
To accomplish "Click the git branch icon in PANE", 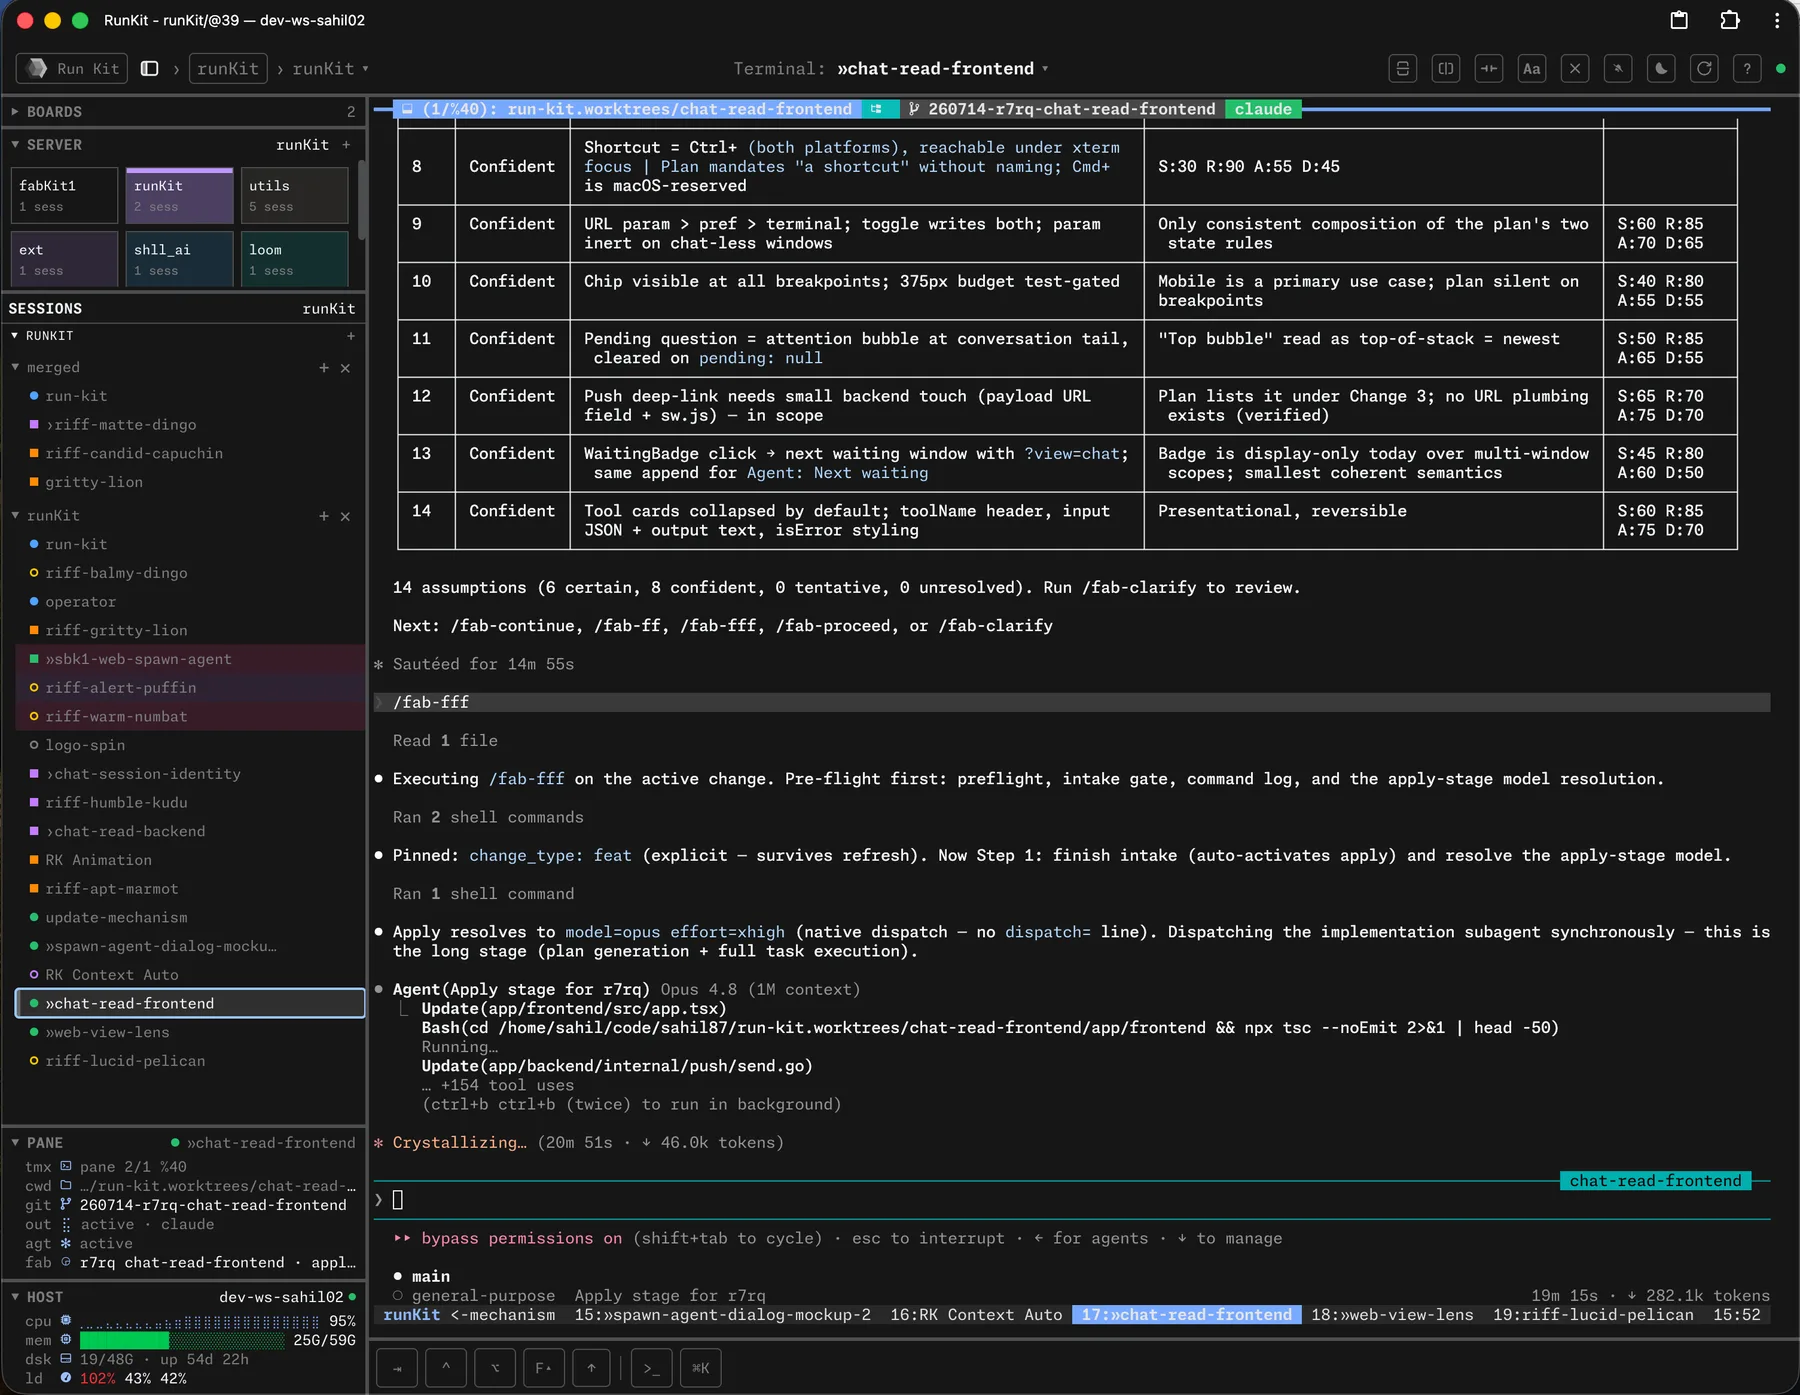I will tap(66, 1205).
